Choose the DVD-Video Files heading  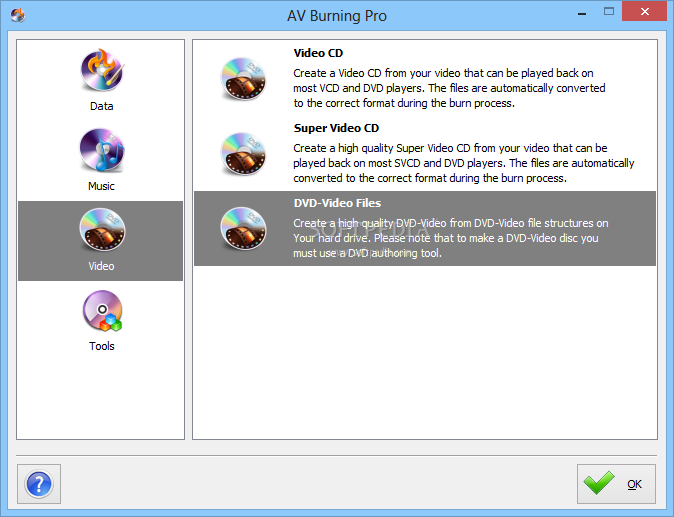click(337, 203)
